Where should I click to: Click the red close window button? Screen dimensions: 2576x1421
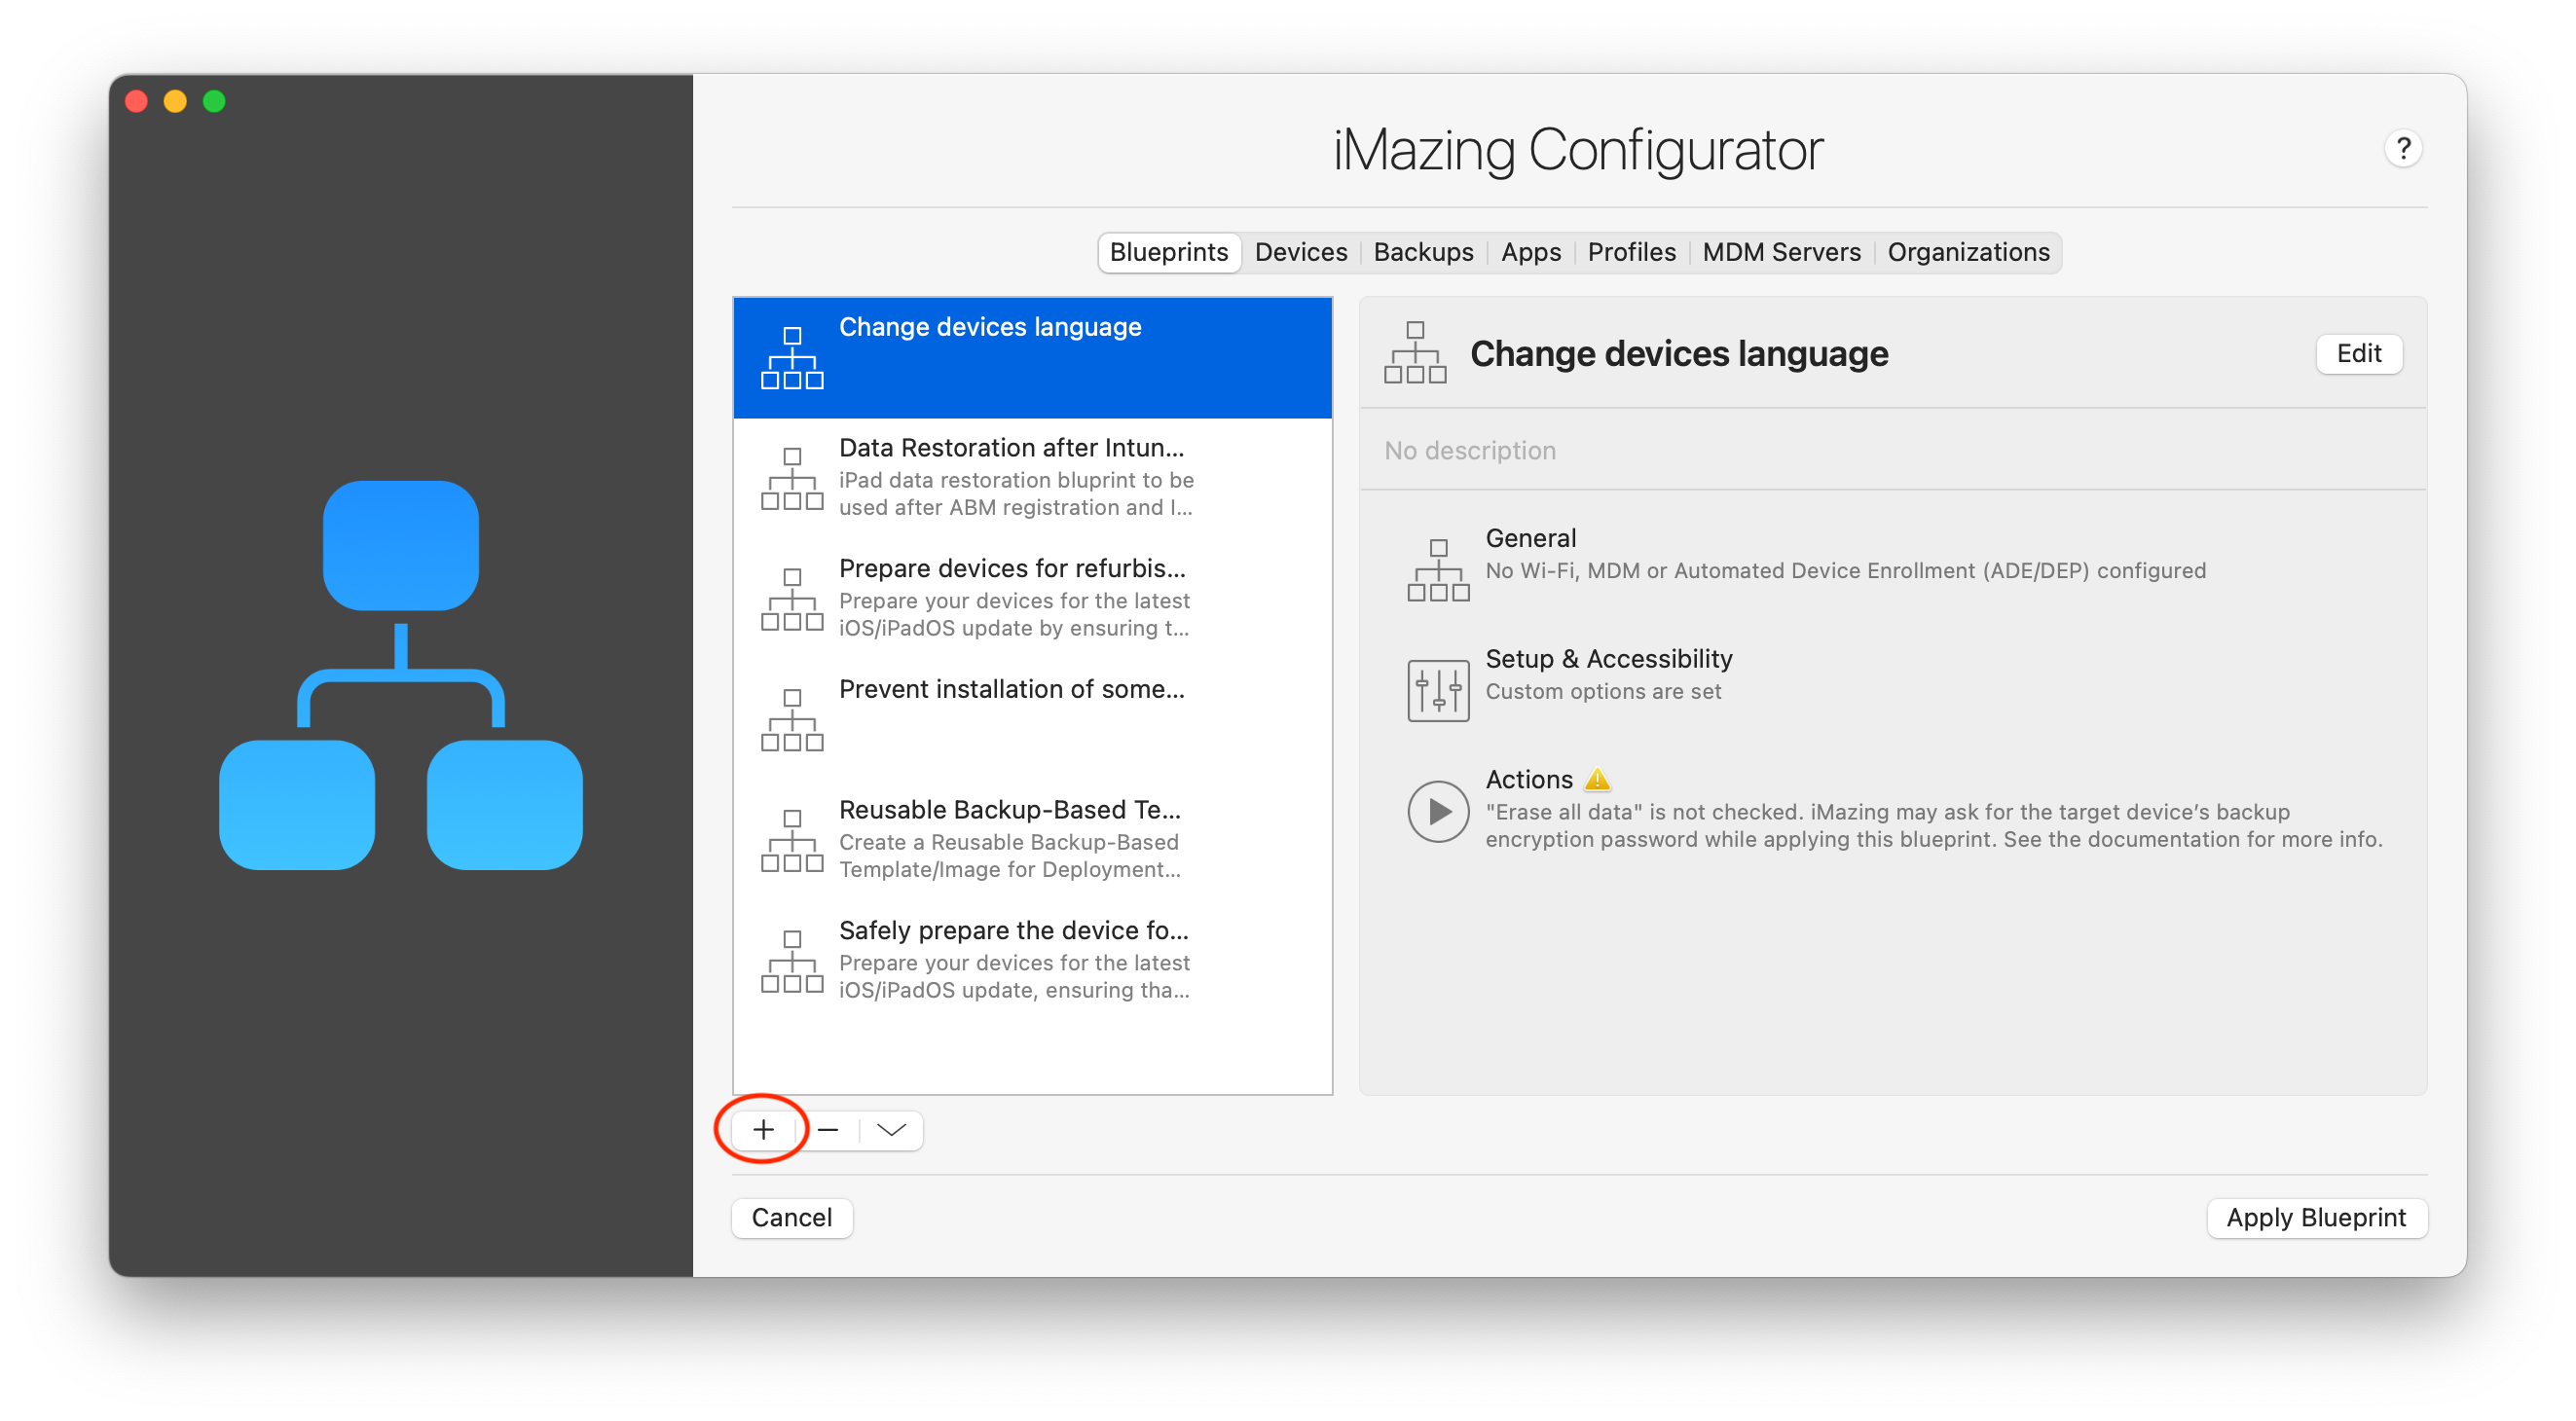click(x=137, y=102)
